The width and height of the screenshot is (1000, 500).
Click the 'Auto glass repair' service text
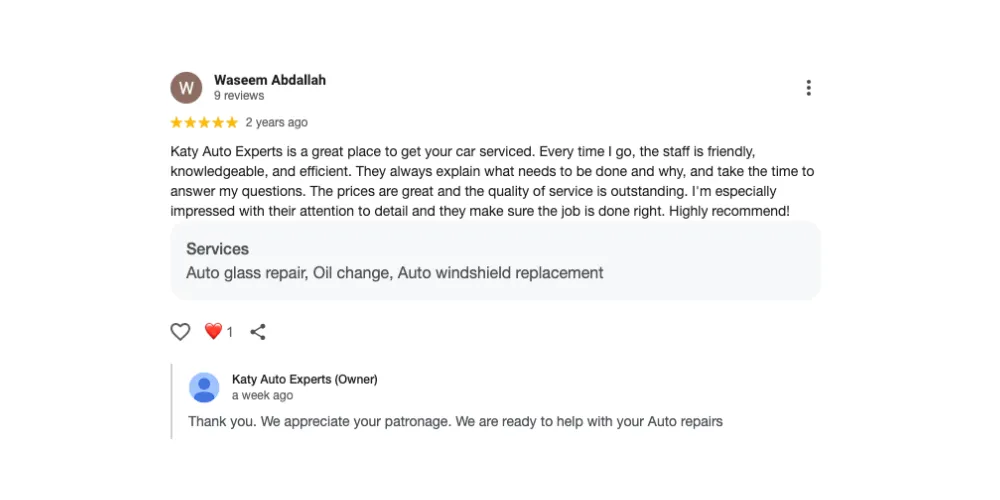[x=245, y=273]
